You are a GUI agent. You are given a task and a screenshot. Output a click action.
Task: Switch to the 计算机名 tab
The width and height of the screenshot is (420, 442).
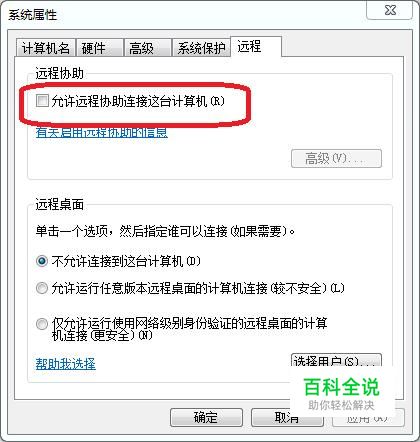tap(46, 48)
